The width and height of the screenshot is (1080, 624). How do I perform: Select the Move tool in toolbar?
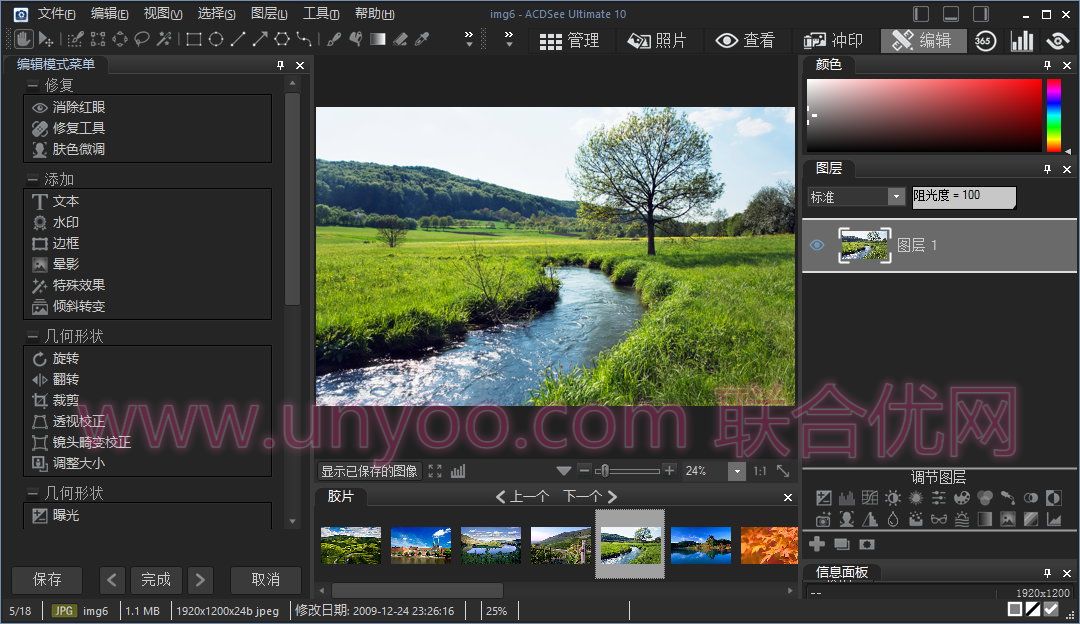pyautogui.click(x=45, y=39)
